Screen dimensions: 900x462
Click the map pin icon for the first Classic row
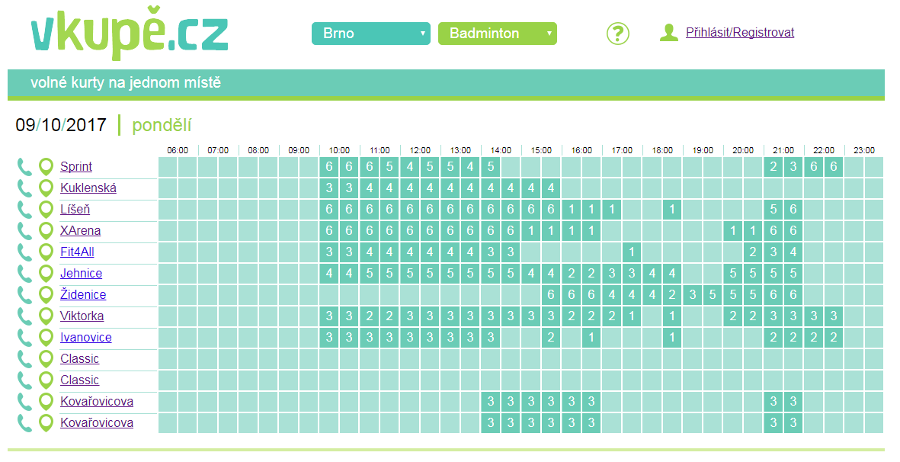[46, 359]
